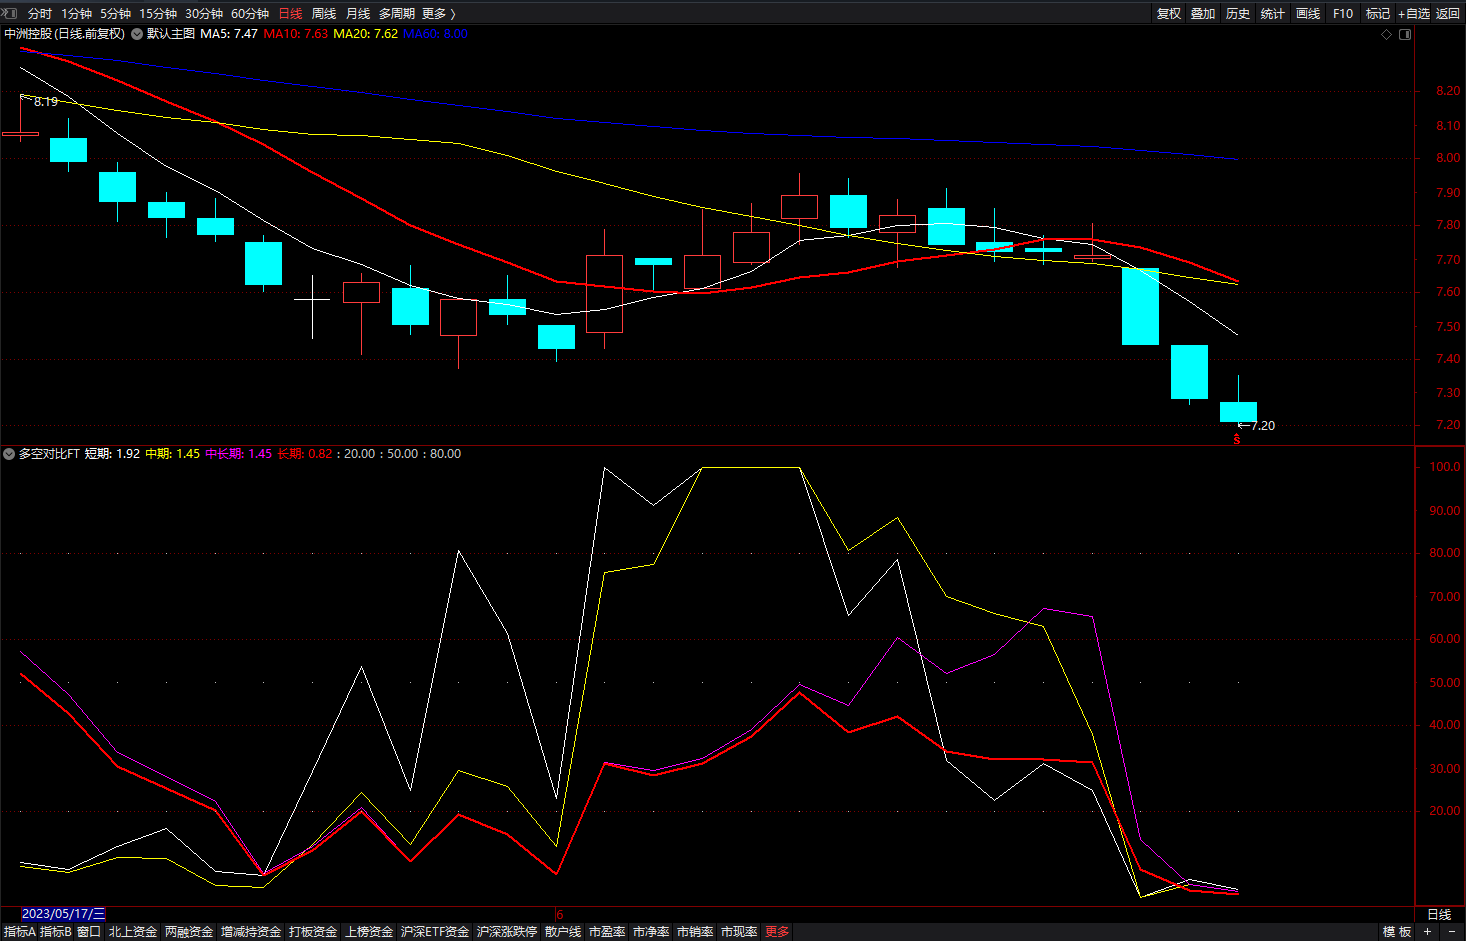Click the 7.20 low price annotation
The height and width of the screenshot is (941, 1466).
click(1263, 426)
